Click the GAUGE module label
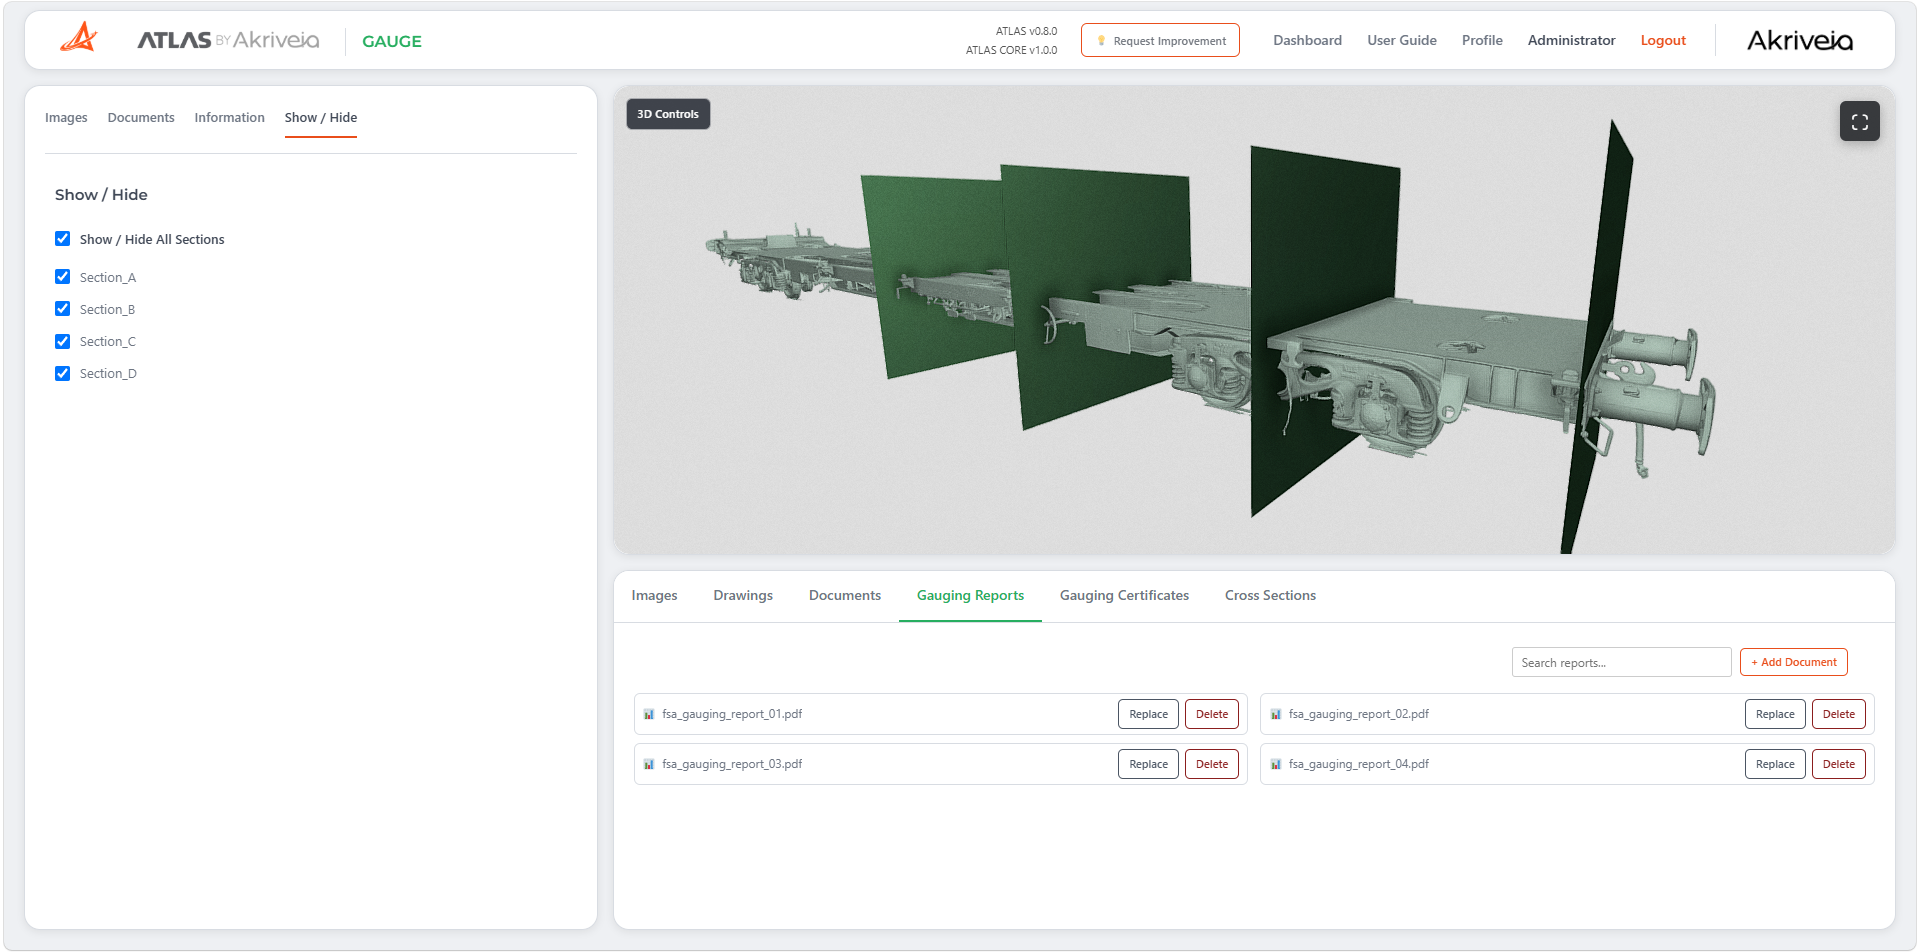 coord(392,41)
